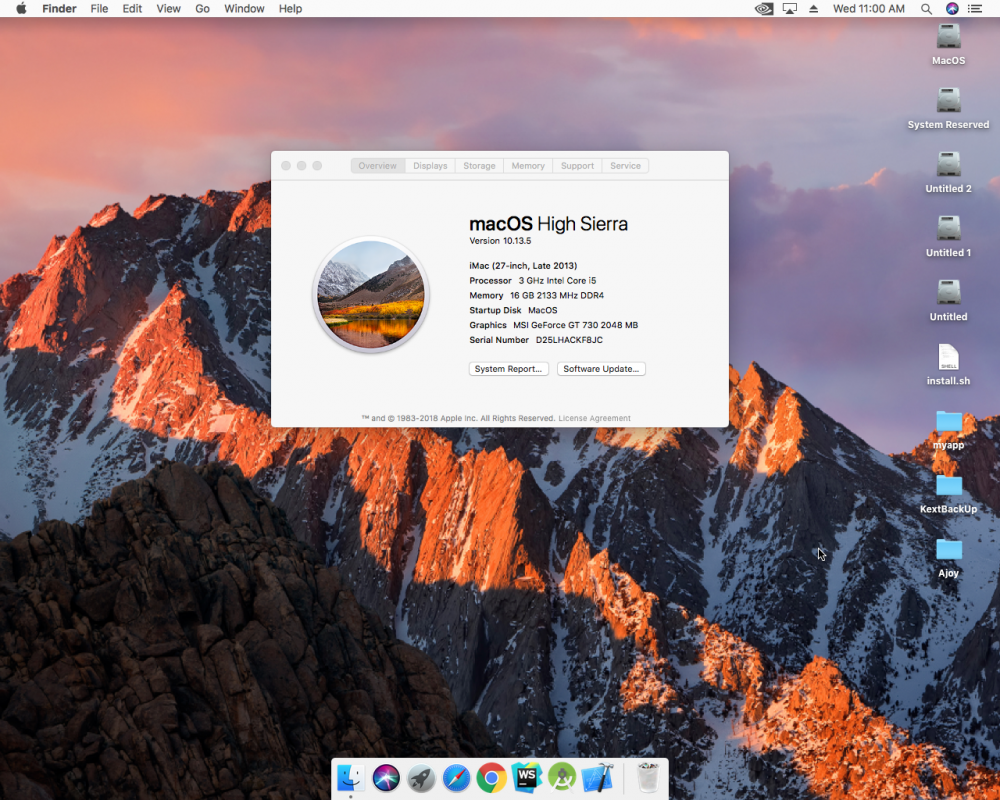
Task: Click the 3 GHz Intel Core i5 text
Action: tap(557, 281)
